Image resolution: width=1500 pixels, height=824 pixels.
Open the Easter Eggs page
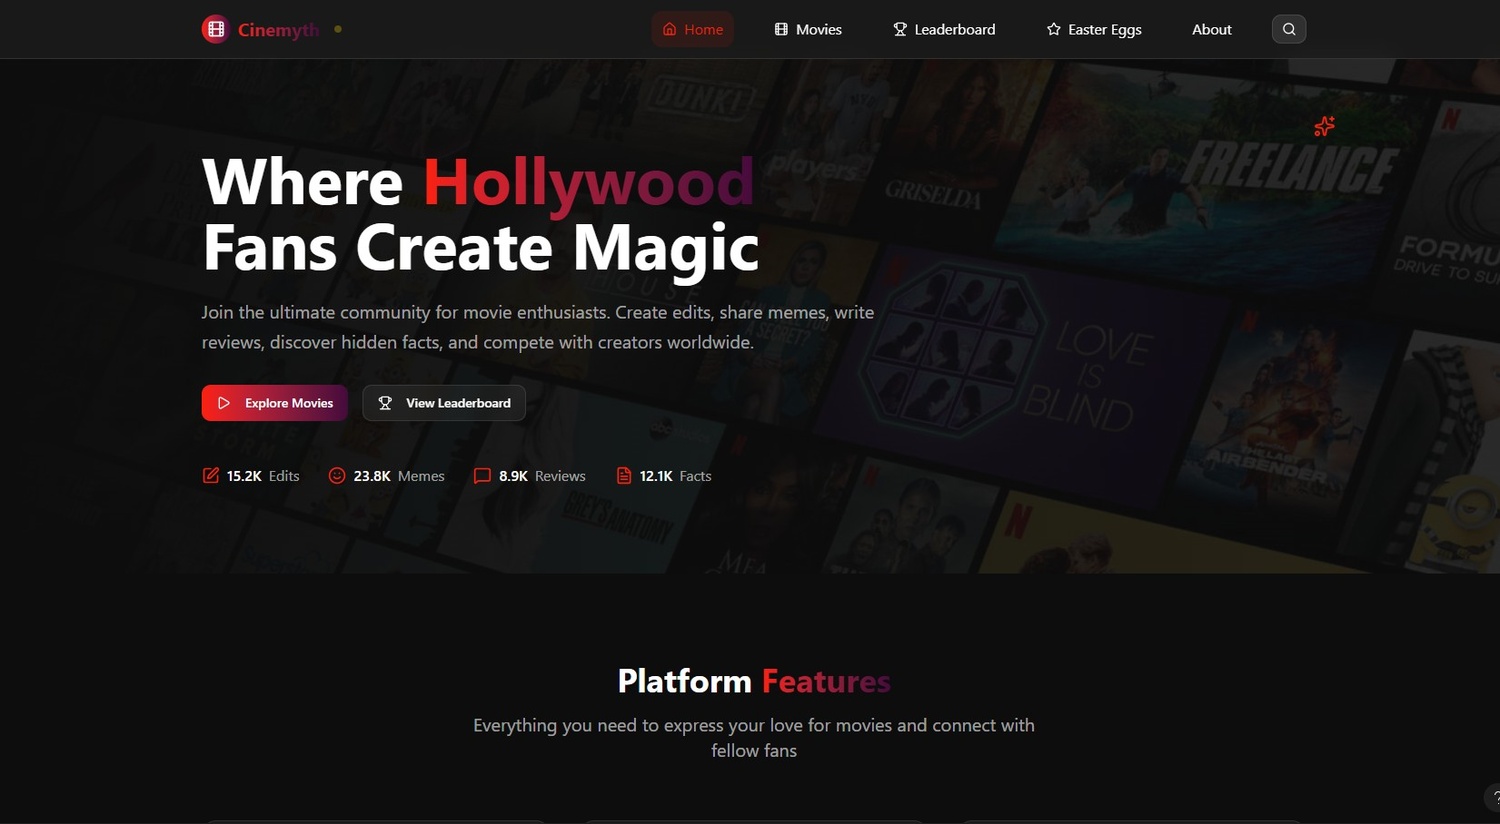click(x=1094, y=30)
